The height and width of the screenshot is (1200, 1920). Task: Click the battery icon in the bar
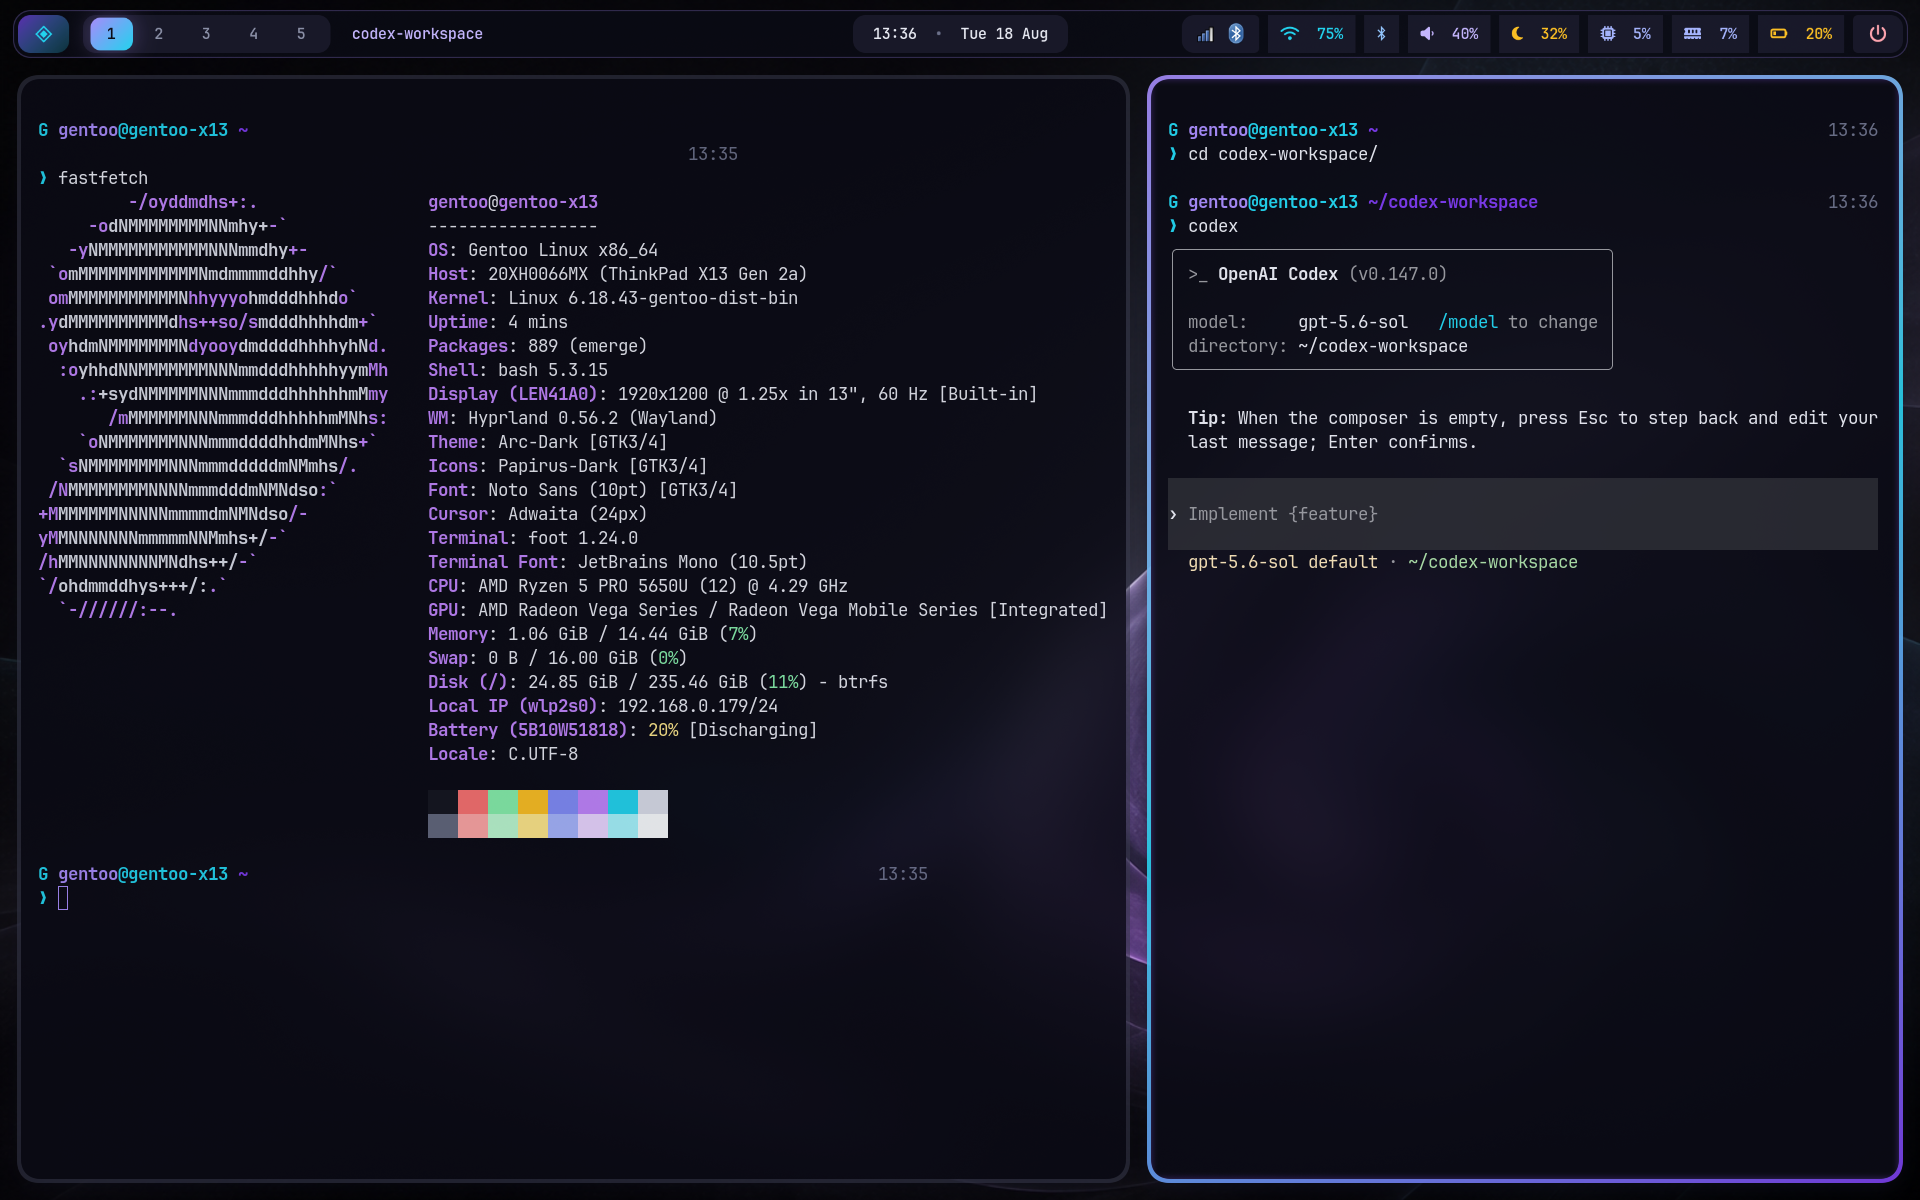click(x=1778, y=34)
